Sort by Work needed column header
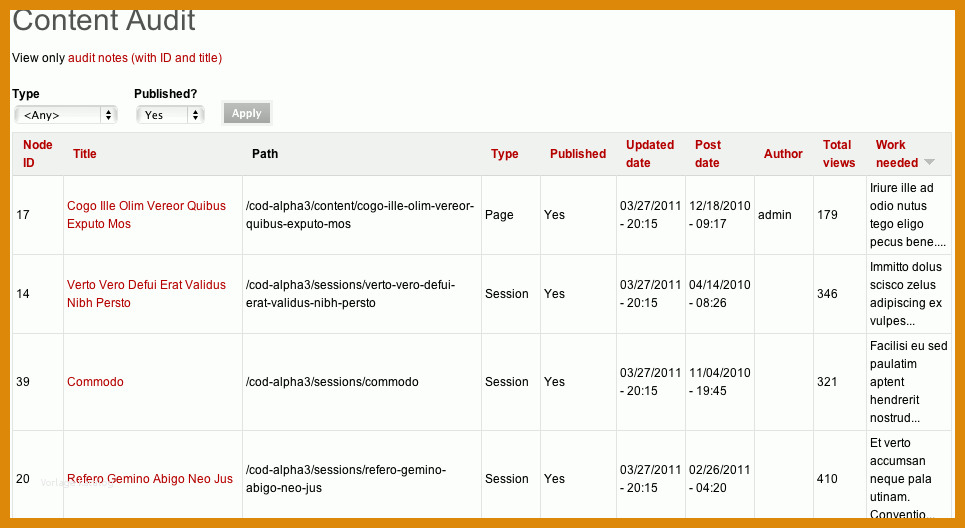 pos(897,154)
